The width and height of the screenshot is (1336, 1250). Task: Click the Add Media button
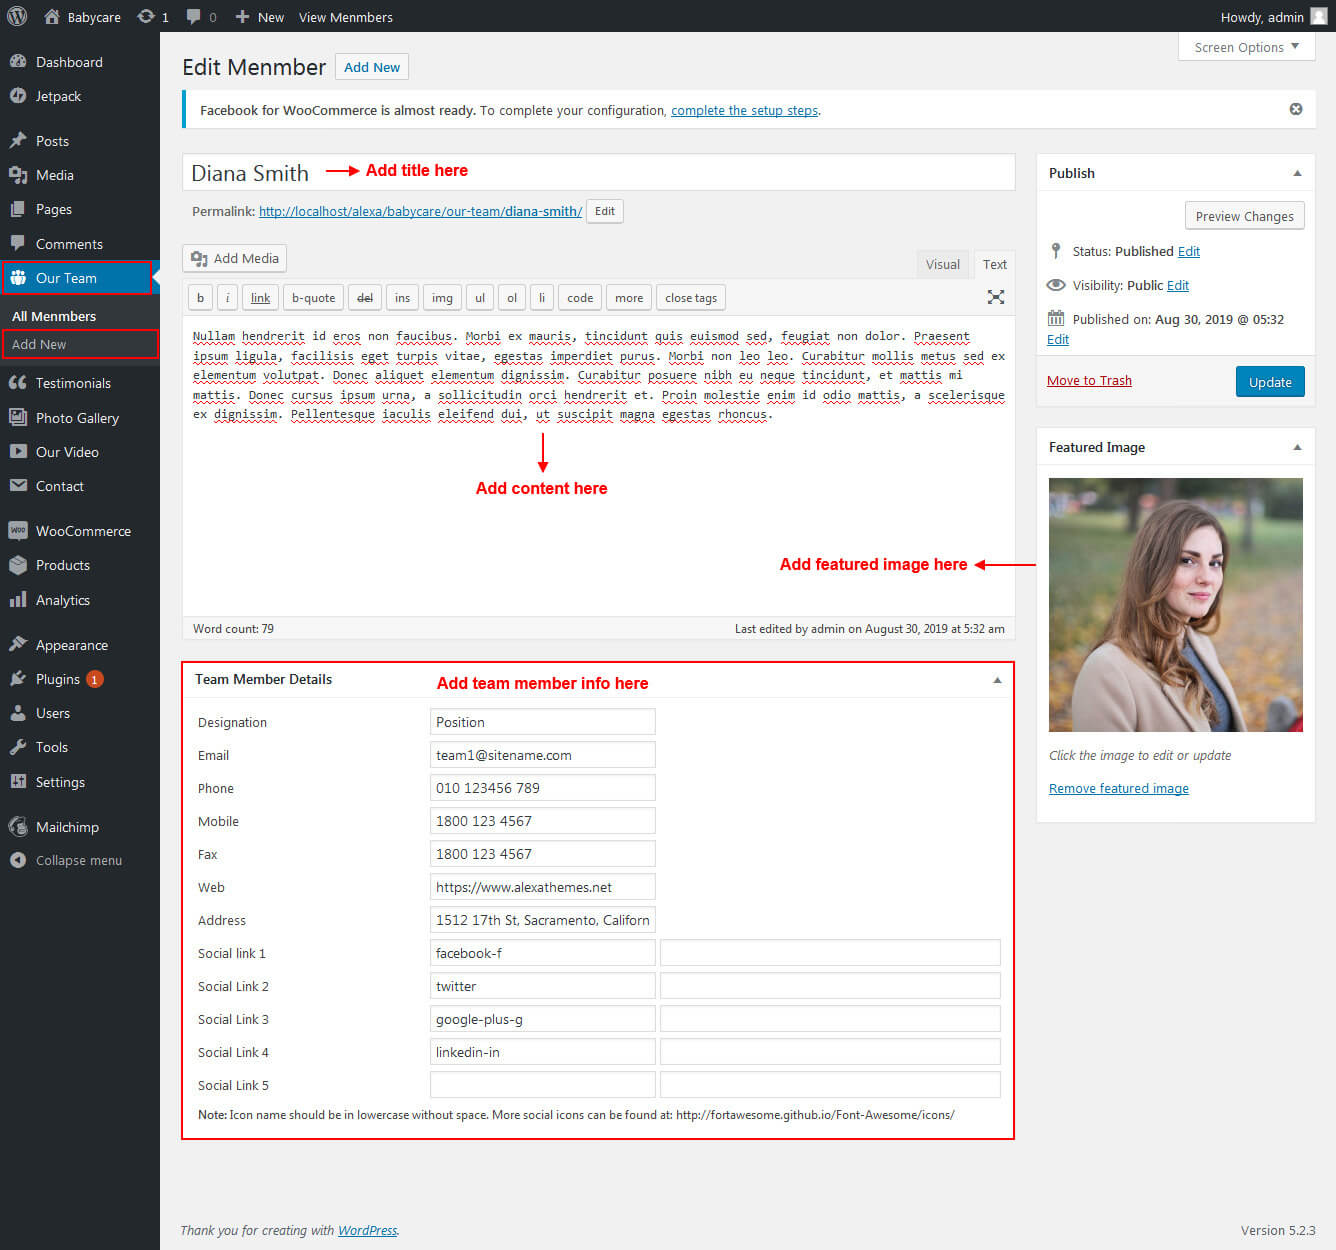point(235,258)
